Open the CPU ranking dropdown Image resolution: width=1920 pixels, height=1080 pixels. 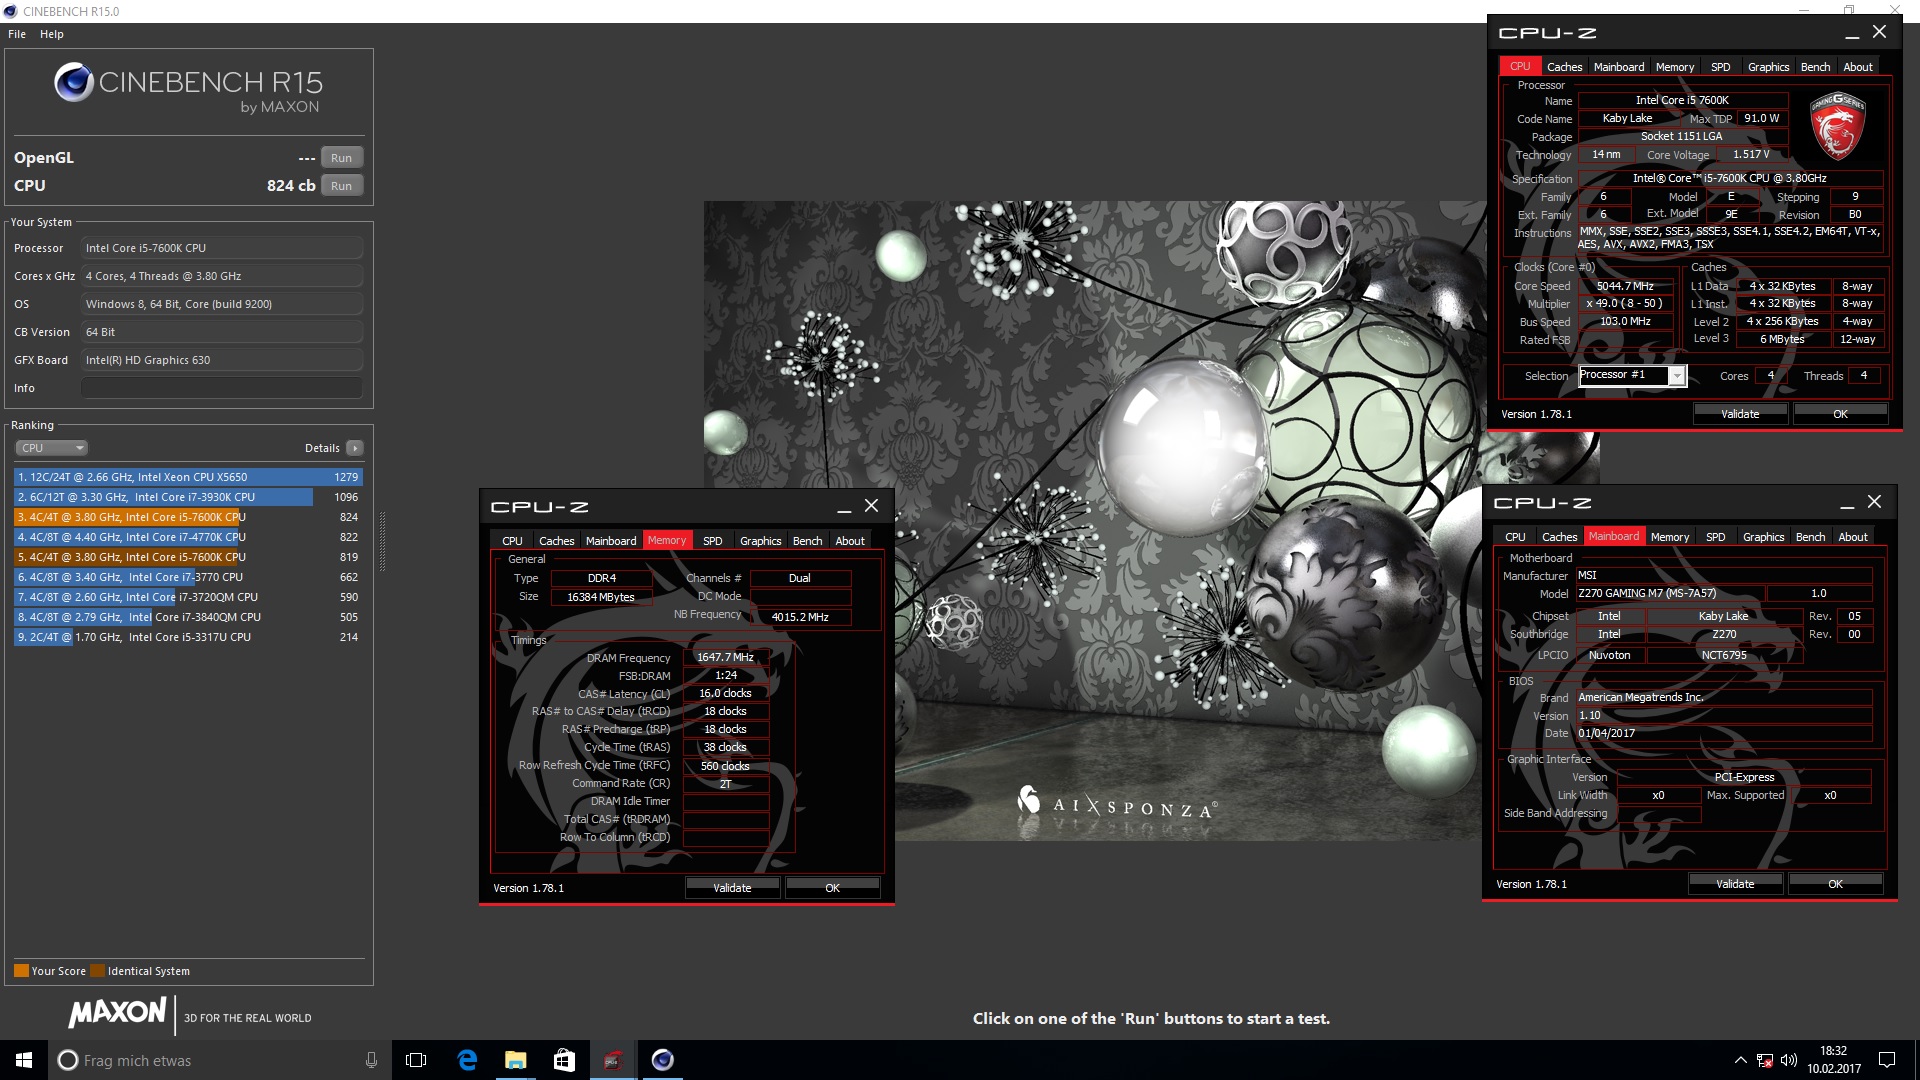51,448
